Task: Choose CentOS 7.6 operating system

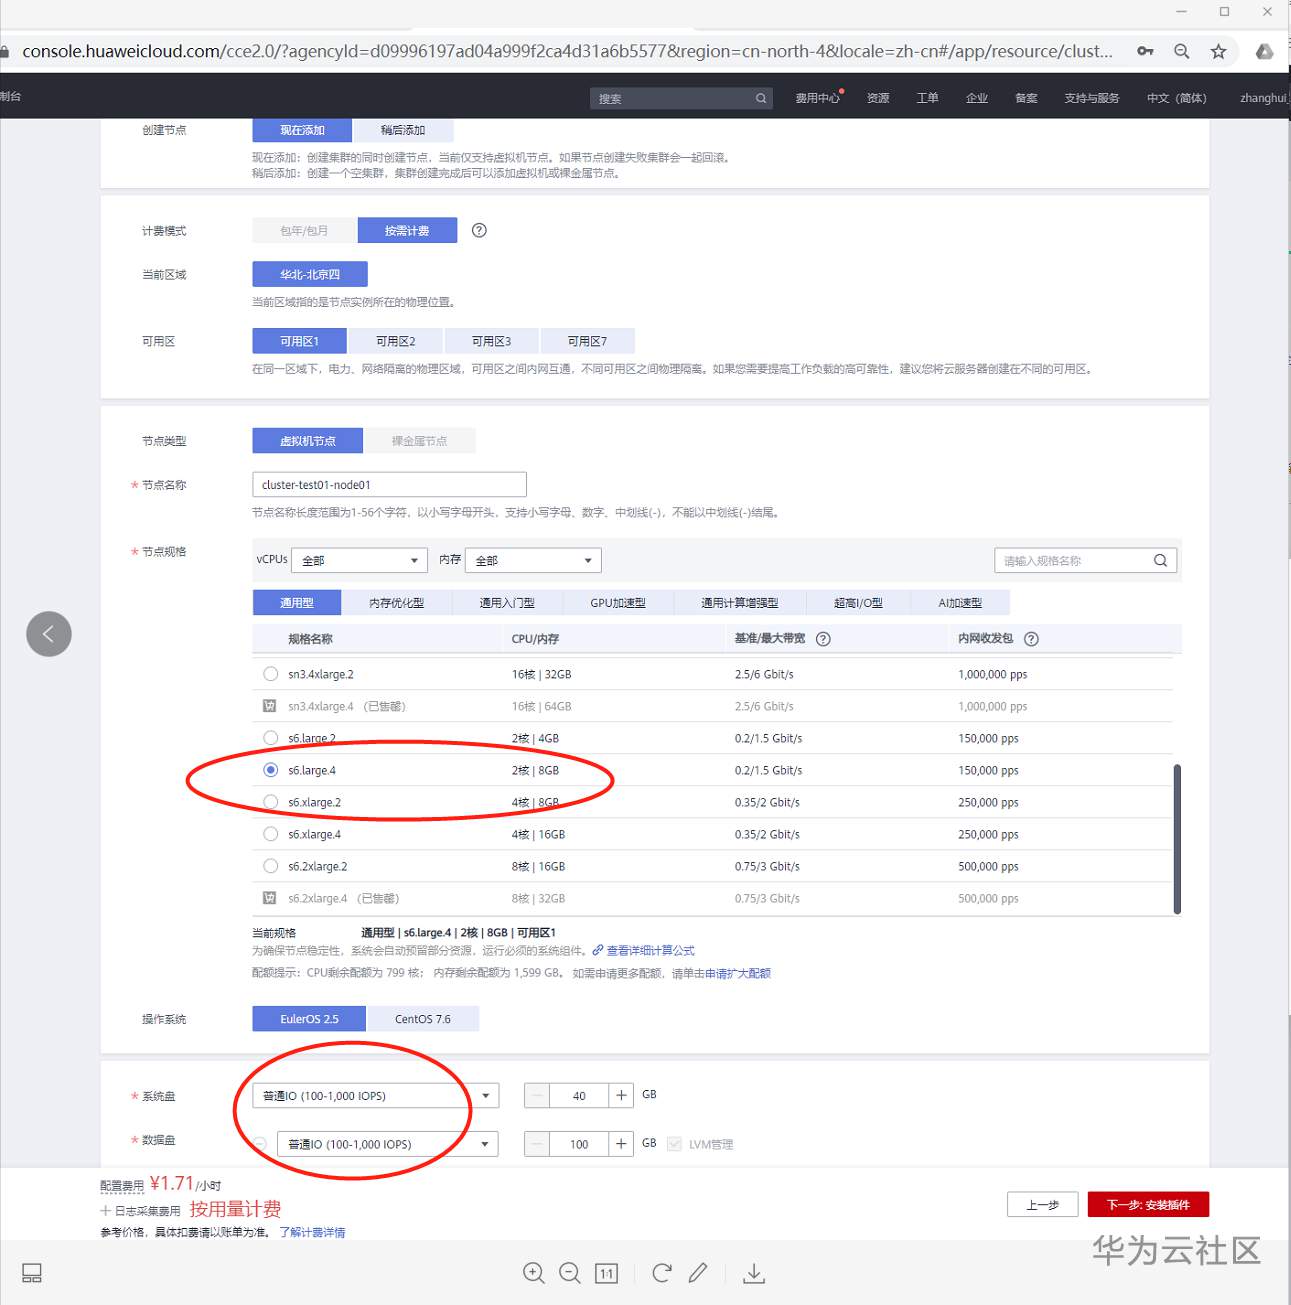Action: 423,1019
